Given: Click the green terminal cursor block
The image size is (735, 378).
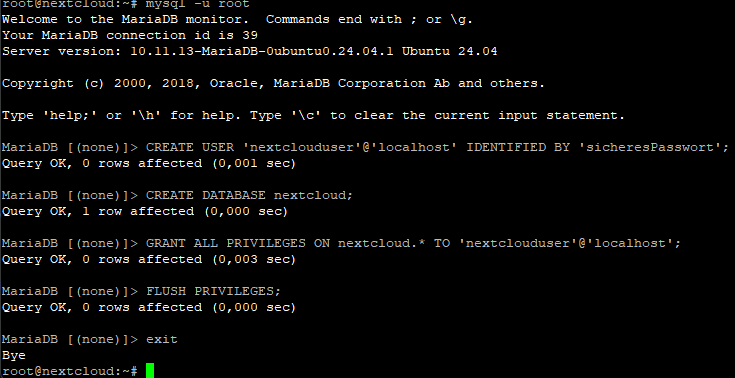Looking at the screenshot, I should click(x=150, y=370).
